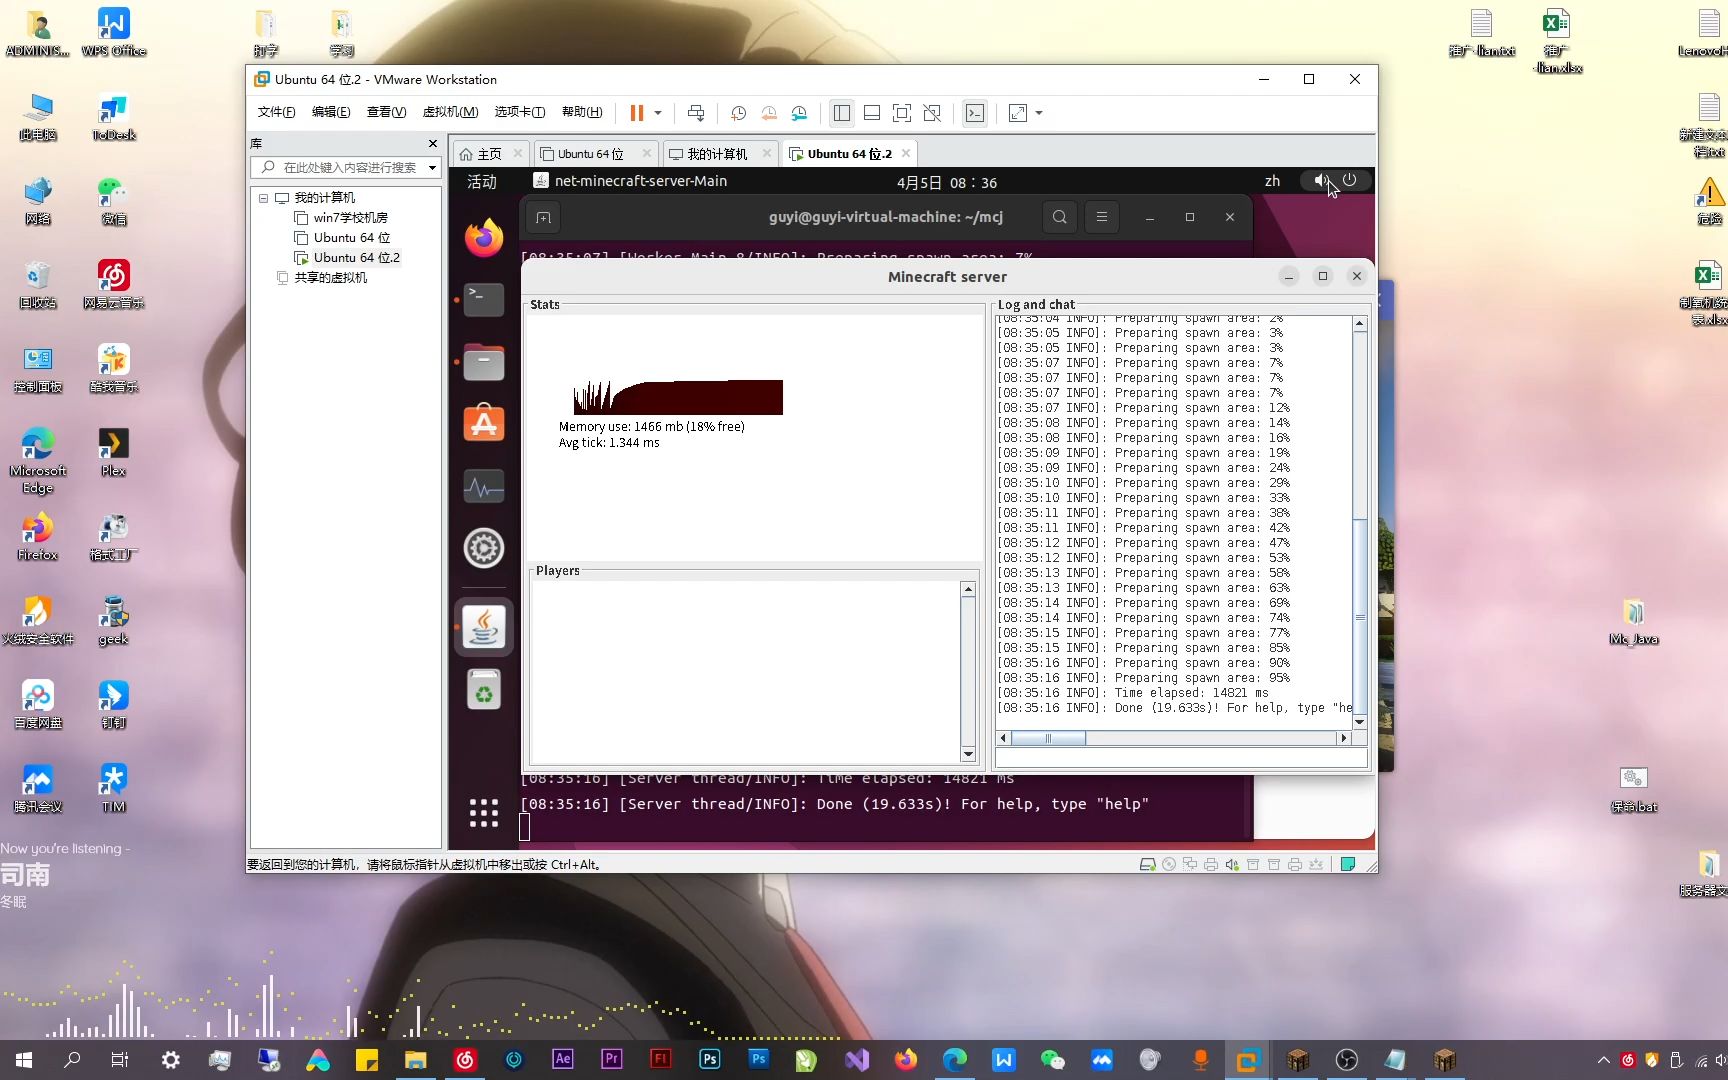
Task: Switch to the Ubuntu 64 位 tab
Action: (x=590, y=154)
